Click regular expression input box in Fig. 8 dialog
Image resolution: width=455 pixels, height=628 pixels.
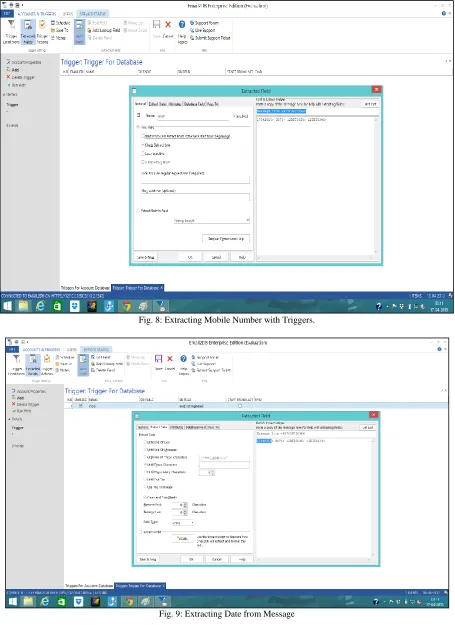tap(195, 180)
